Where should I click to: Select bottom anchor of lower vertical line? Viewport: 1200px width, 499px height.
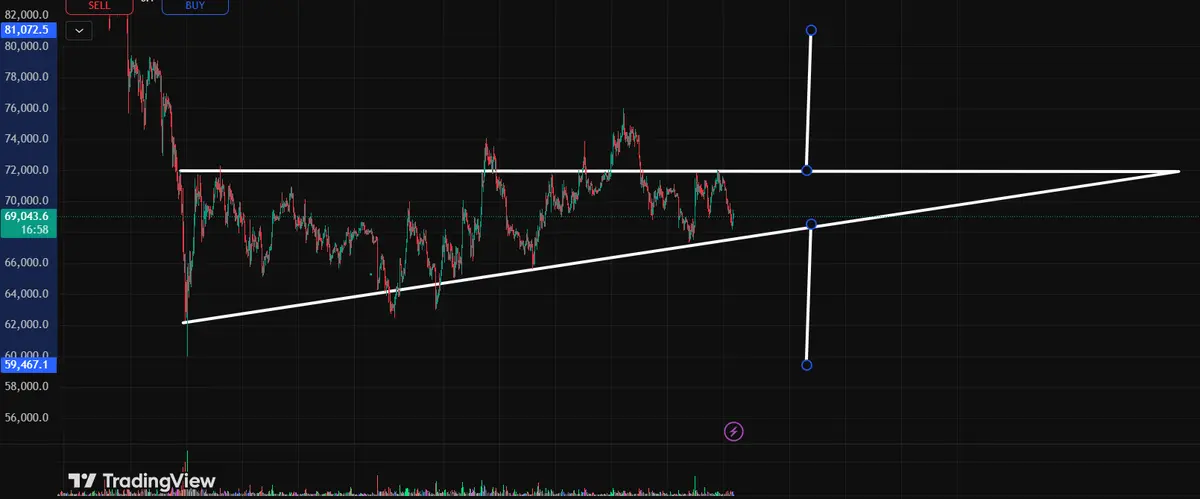pos(807,365)
